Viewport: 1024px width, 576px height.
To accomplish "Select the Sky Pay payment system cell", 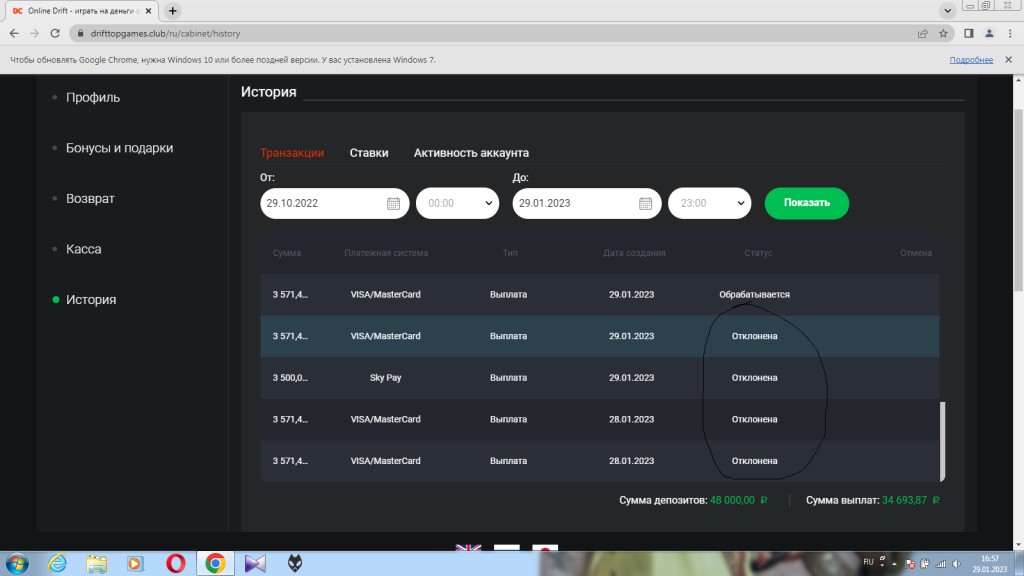I will 385,377.
